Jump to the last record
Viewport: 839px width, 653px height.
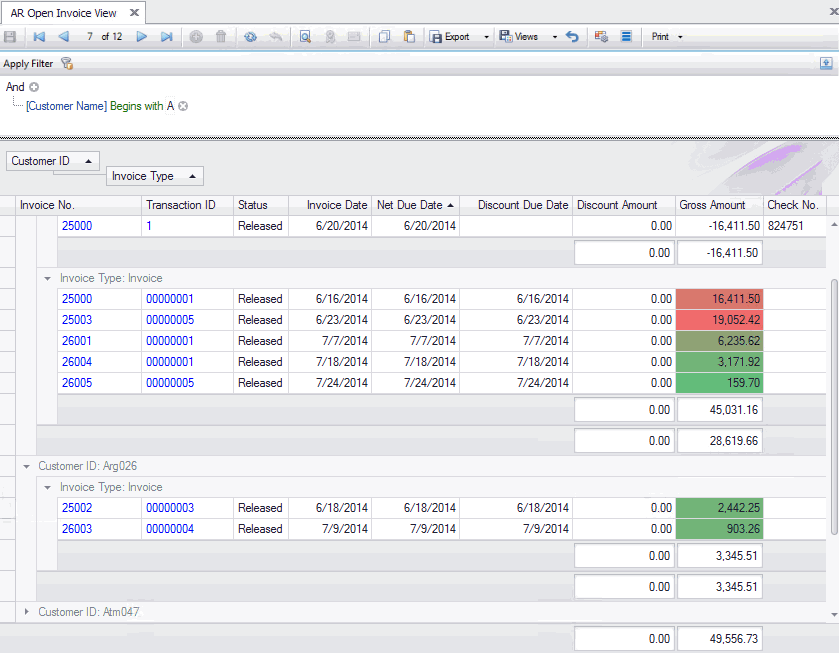pyautogui.click(x=167, y=37)
